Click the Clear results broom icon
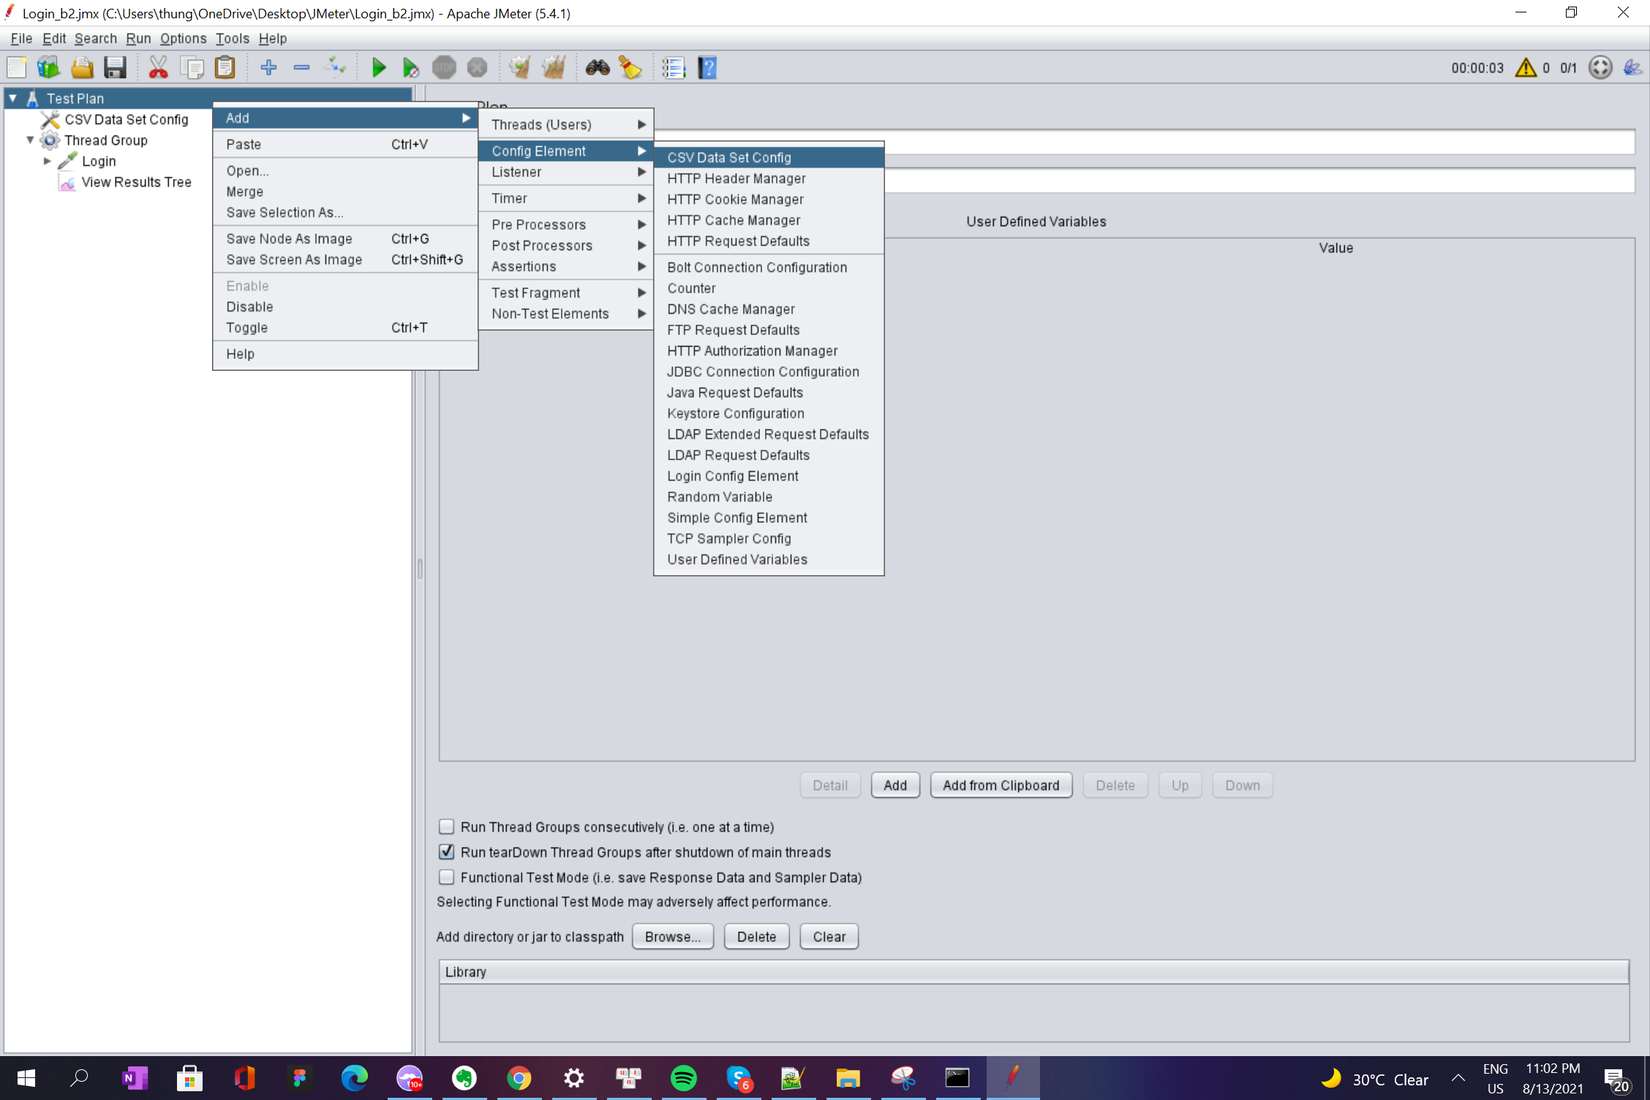 point(519,67)
